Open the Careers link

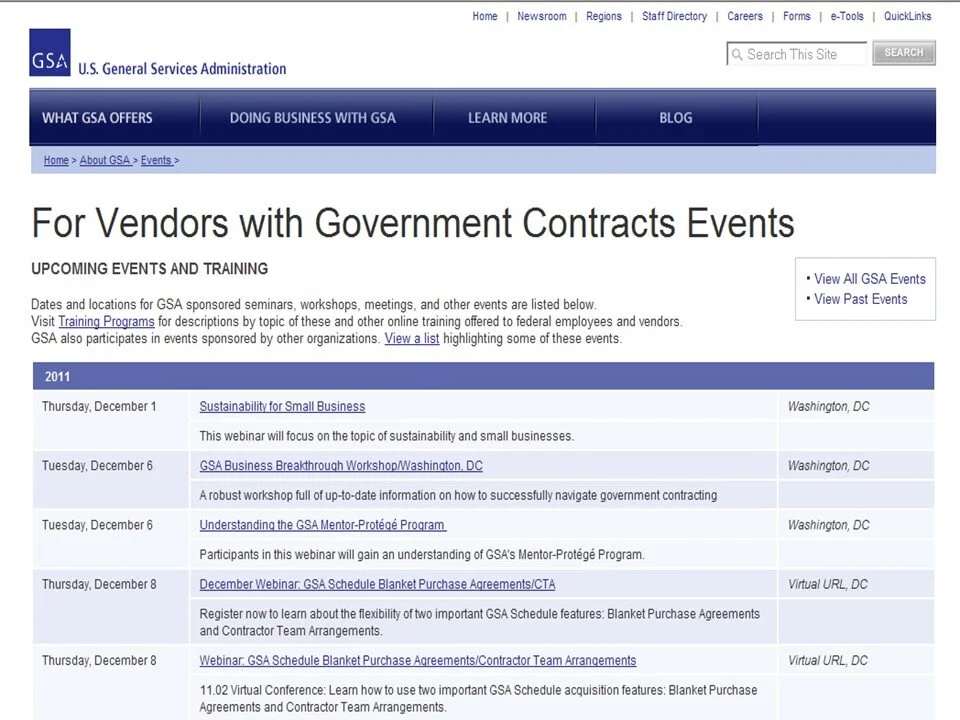(745, 17)
